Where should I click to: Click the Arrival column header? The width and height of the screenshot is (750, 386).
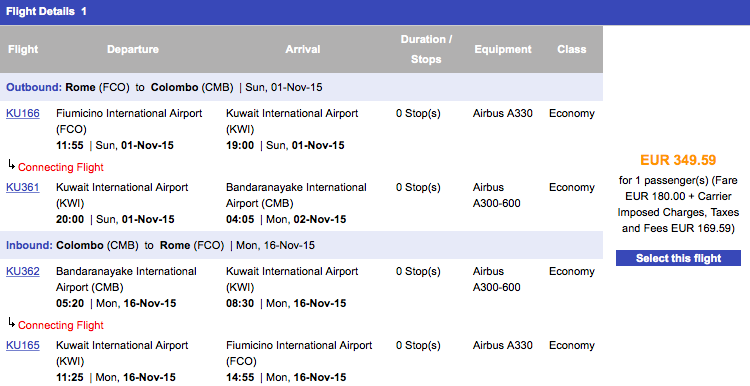(302, 49)
